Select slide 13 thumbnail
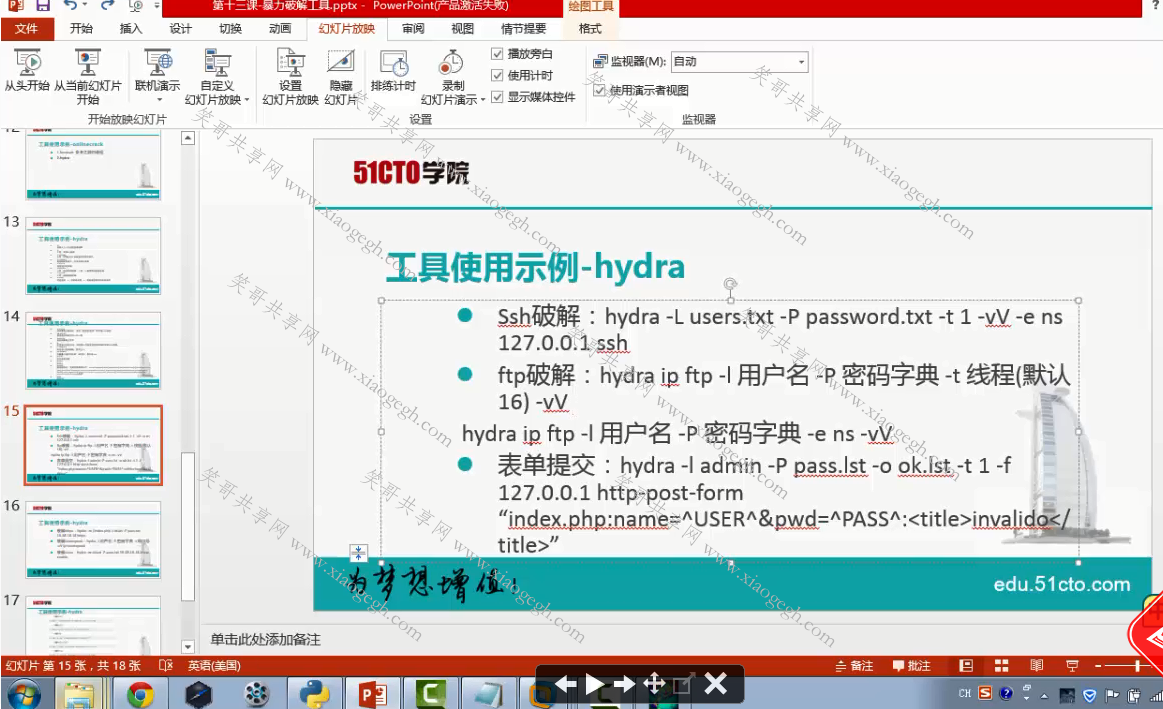This screenshot has width=1163, height=709. coord(93,256)
